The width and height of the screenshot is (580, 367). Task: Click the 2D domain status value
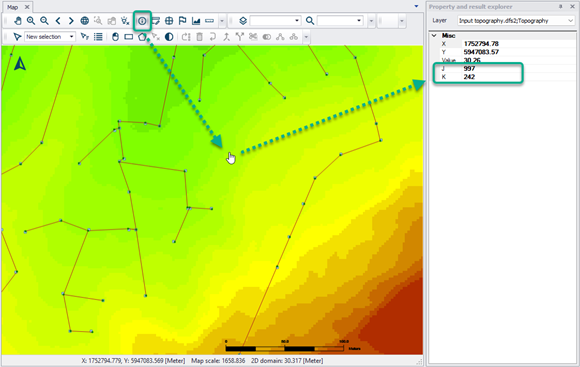[287, 360]
